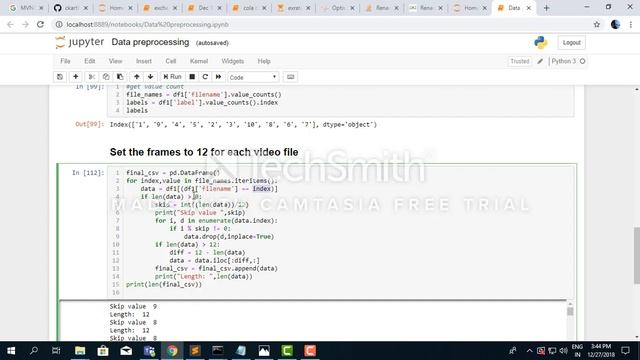Image resolution: width=640 pixels, height=360 pixels.
Task: Restart the kernel icon
Action: pyautogui.click(x=205, y=77)
